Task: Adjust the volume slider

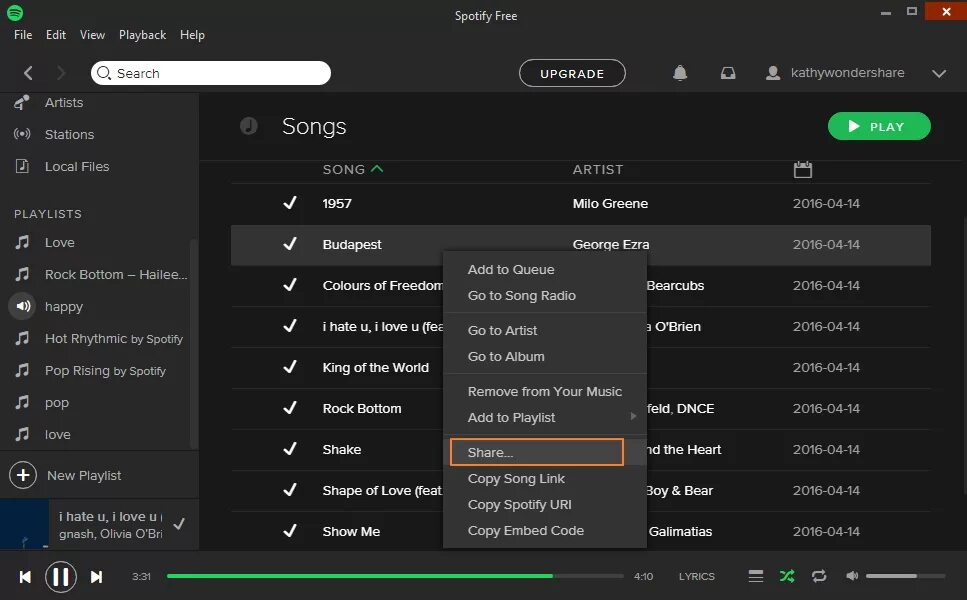Action: (905, 576)
